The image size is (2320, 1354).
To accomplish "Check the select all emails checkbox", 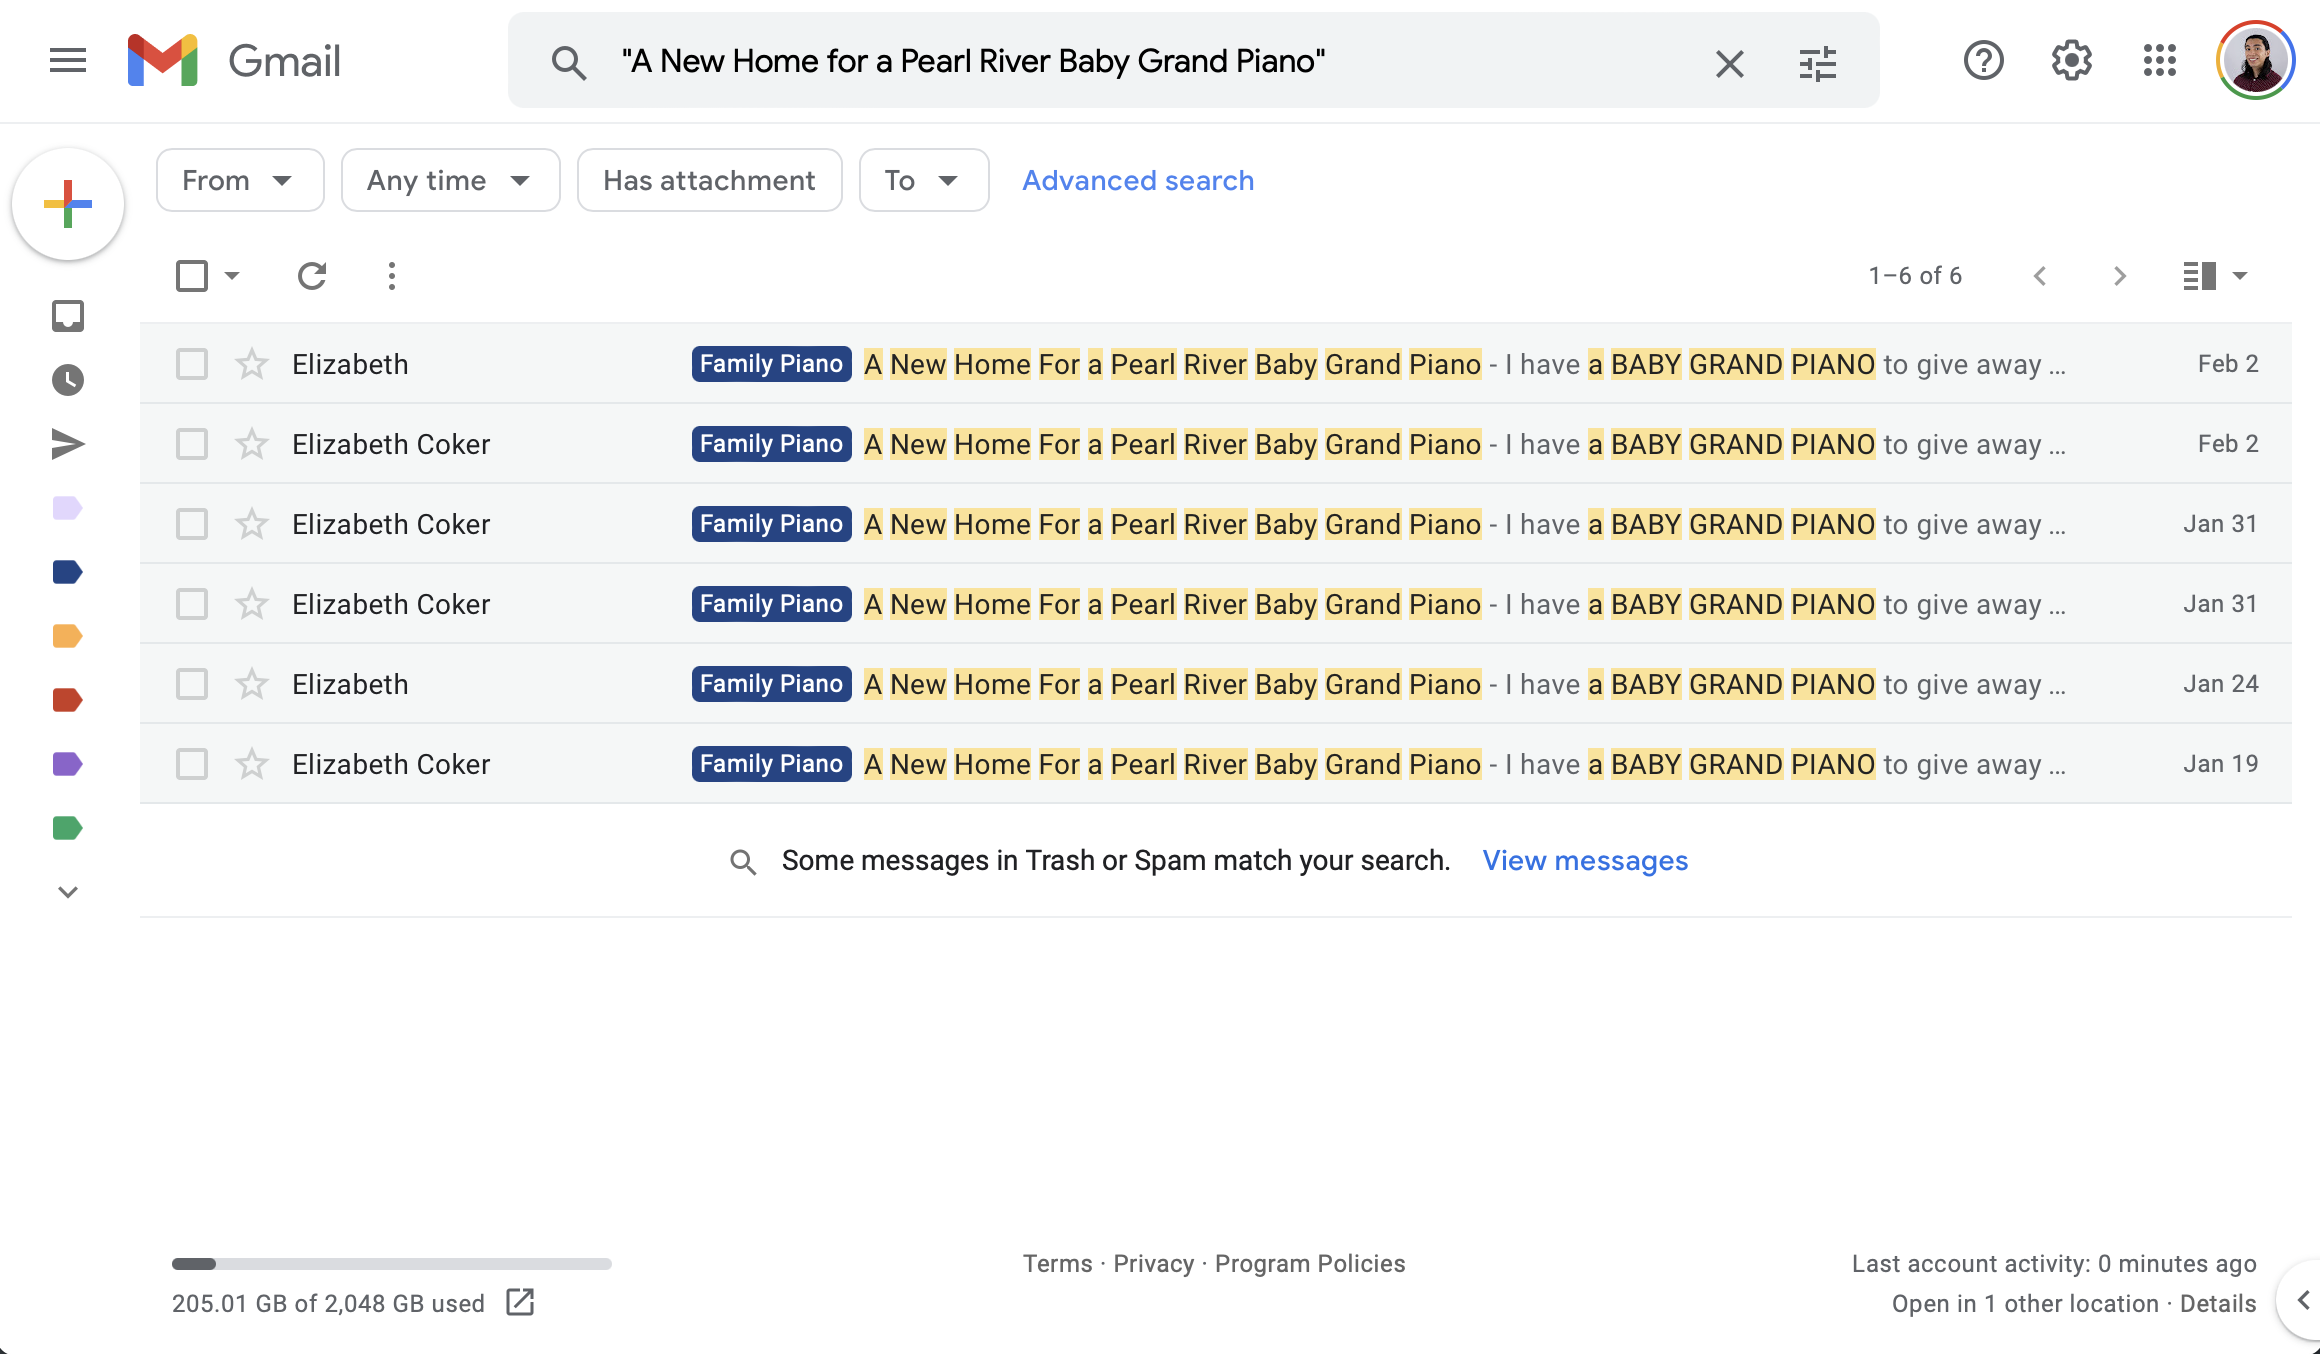I will [190, 274].
